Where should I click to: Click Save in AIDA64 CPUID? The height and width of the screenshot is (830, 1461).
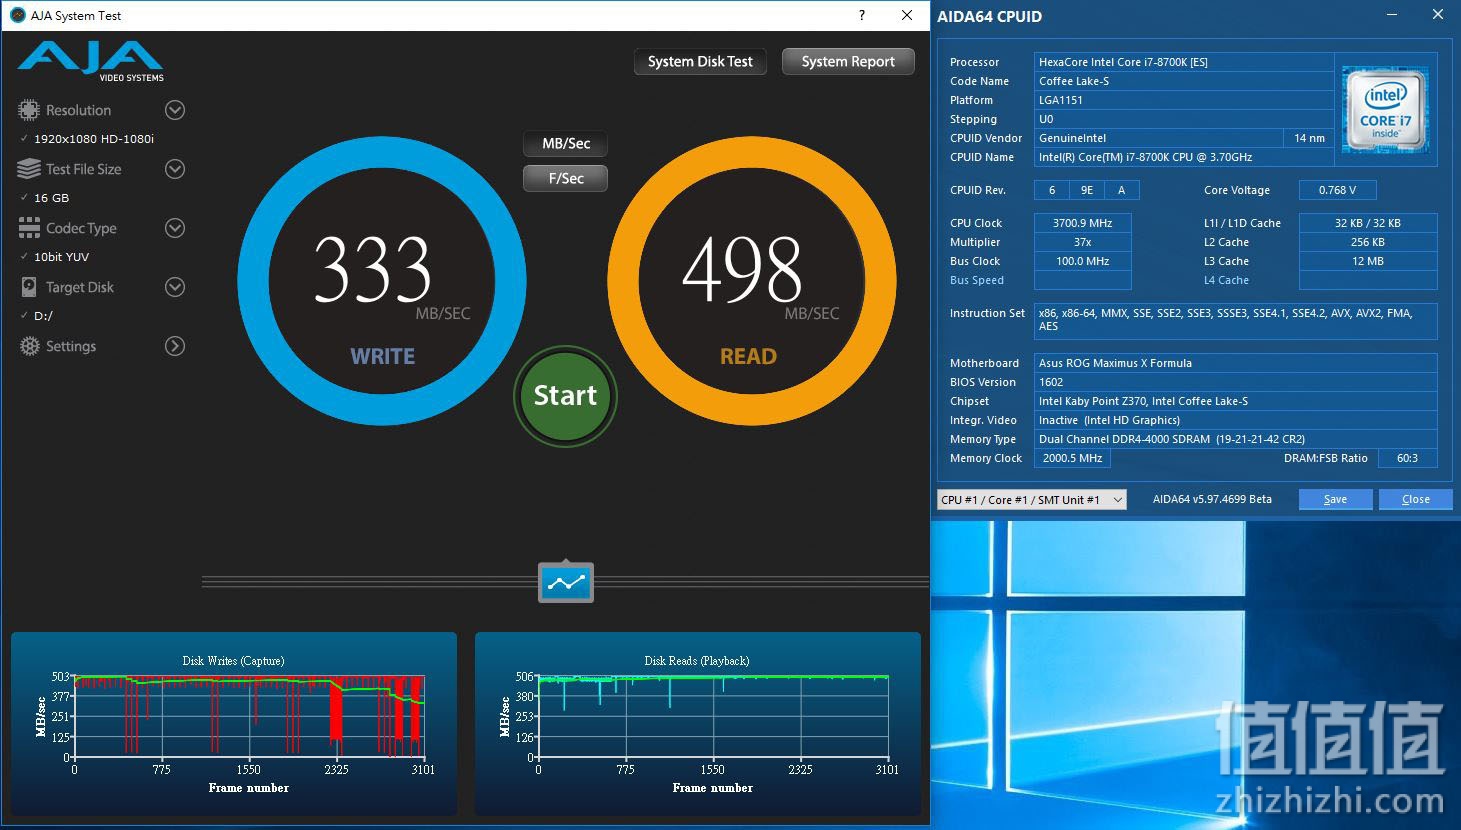click(x=1335, y=499)
